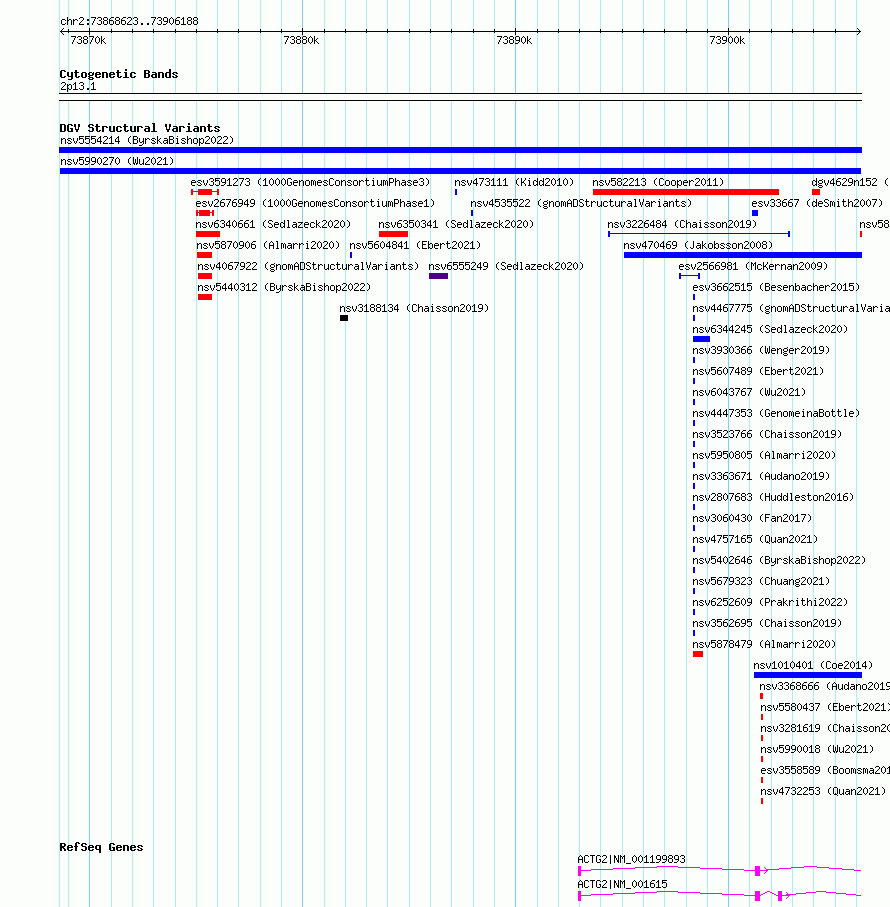The image size is (890, 907).
Task: Click esv3662515 (Besenbacher2015) label
Action: 776,287
